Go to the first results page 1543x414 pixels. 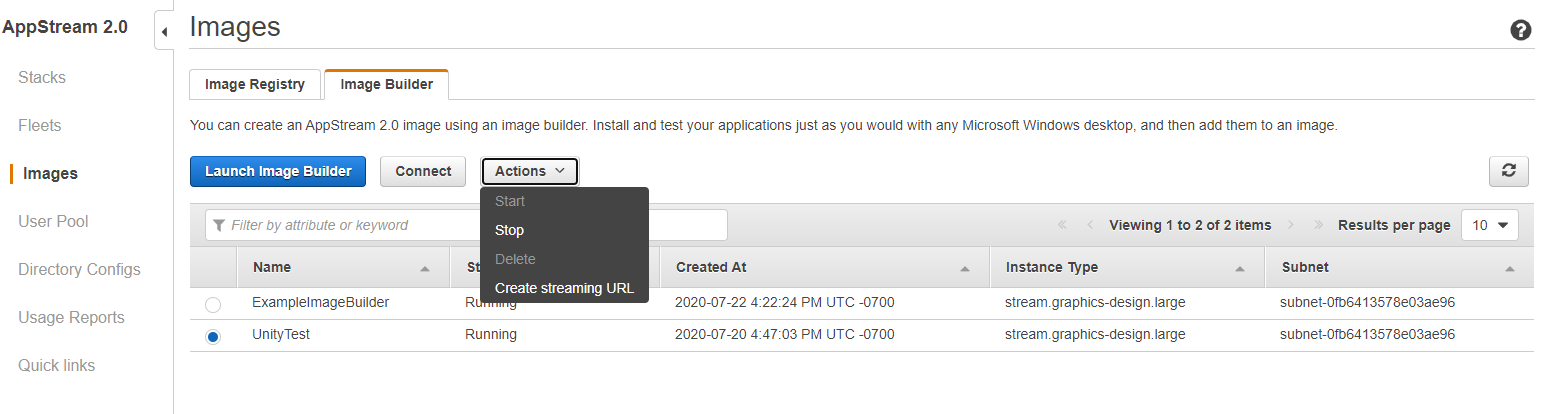(1061, 225)
